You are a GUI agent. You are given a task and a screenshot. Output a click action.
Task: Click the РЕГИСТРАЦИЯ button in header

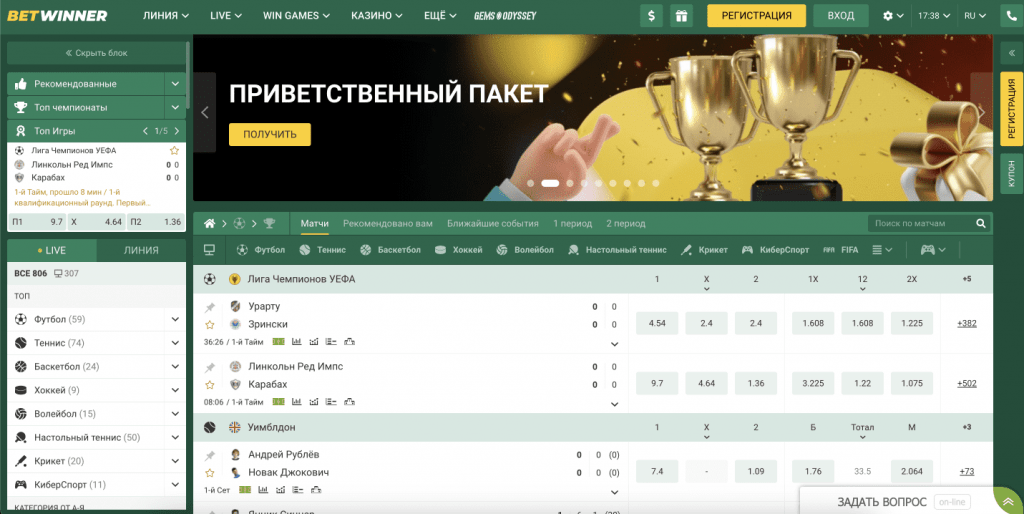tap(756, 16)
